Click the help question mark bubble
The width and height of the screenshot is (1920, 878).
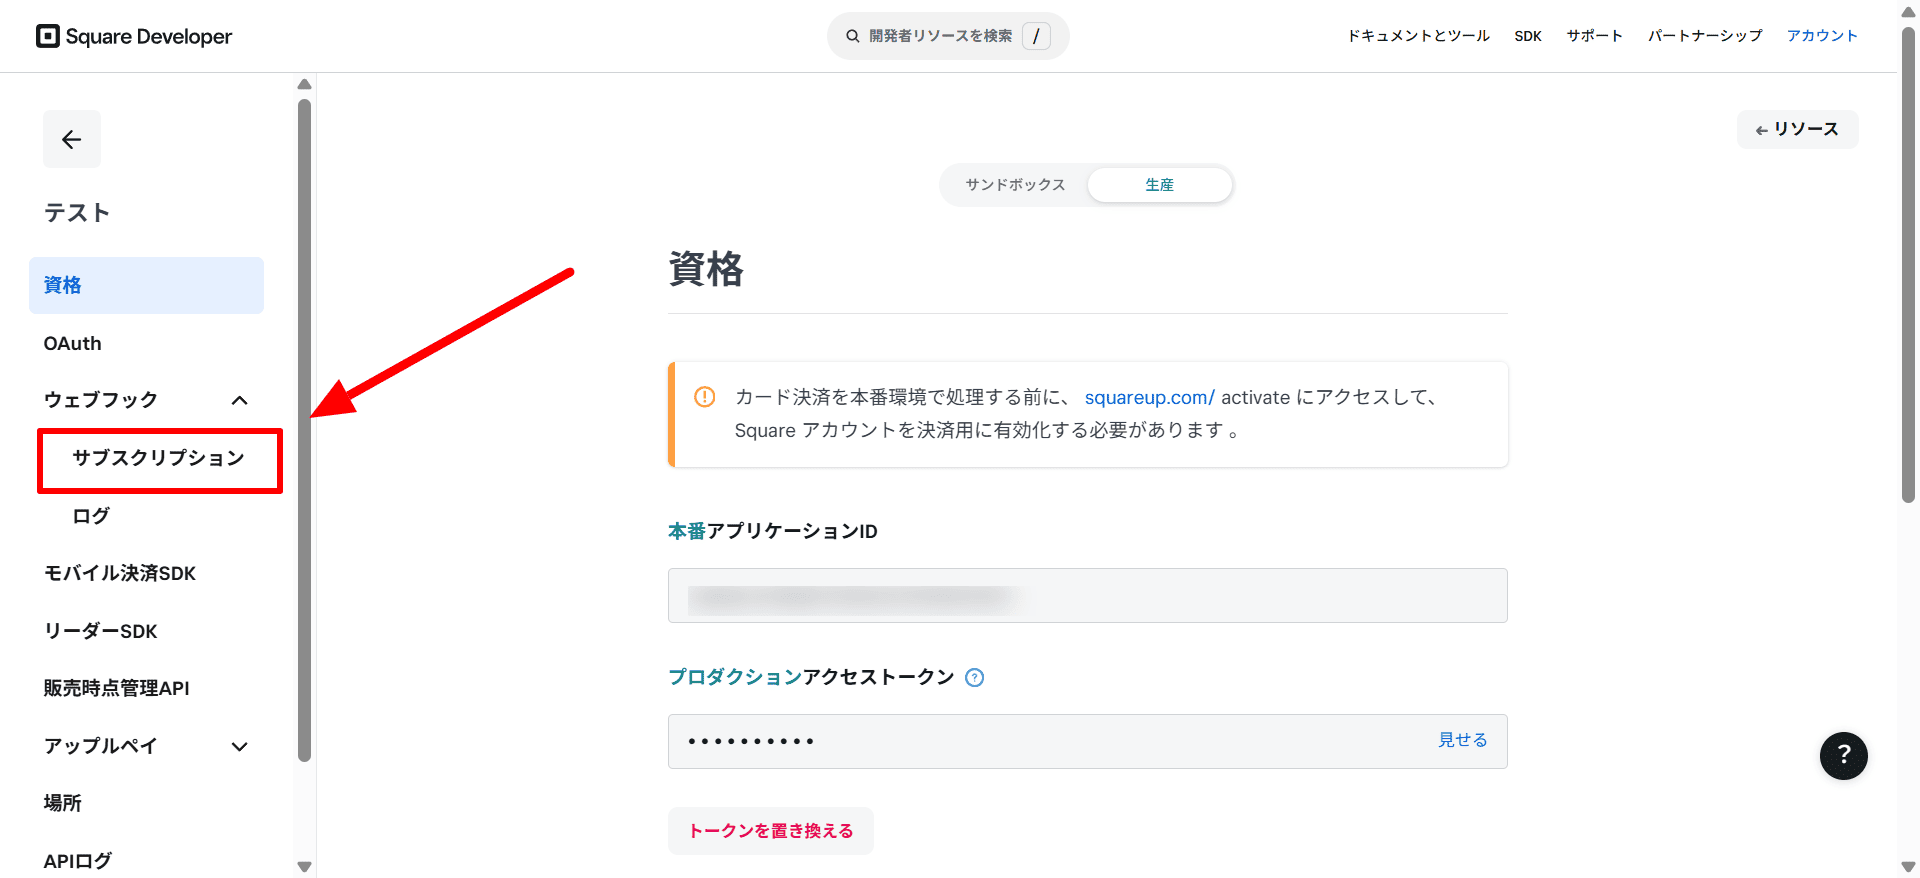click(1843, 755)
